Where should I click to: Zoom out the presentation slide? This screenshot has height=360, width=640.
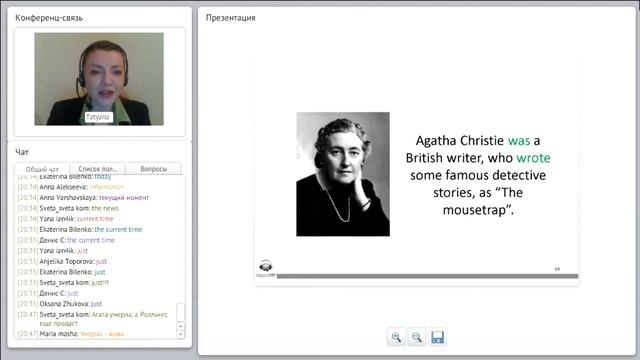(416, 337)
